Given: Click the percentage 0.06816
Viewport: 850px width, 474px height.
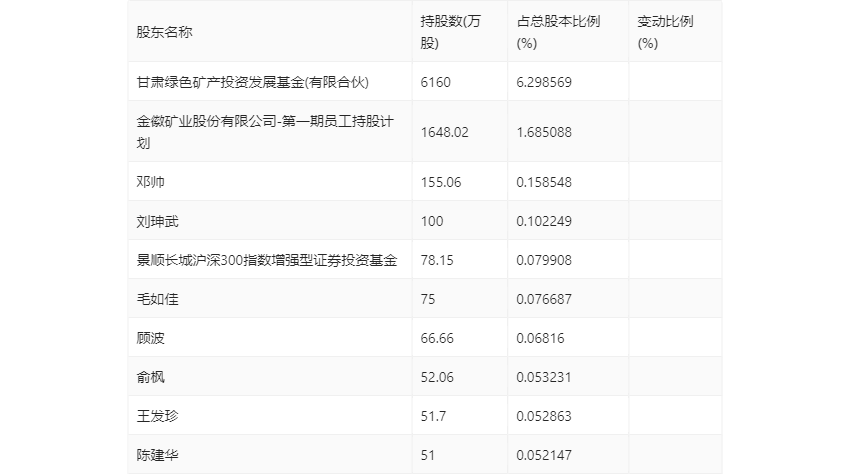Looking at the screenshot, I should [540, 338].
